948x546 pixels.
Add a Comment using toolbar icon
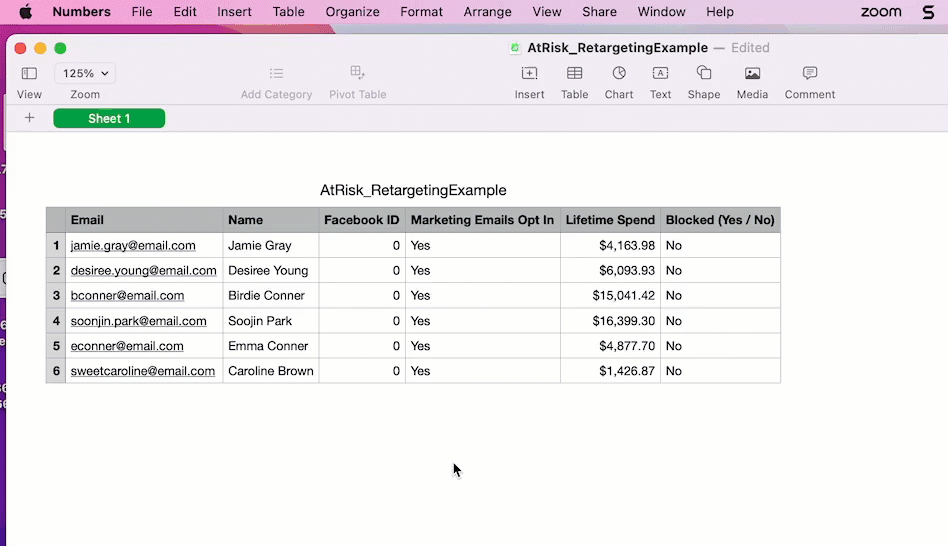click(809, 74)
